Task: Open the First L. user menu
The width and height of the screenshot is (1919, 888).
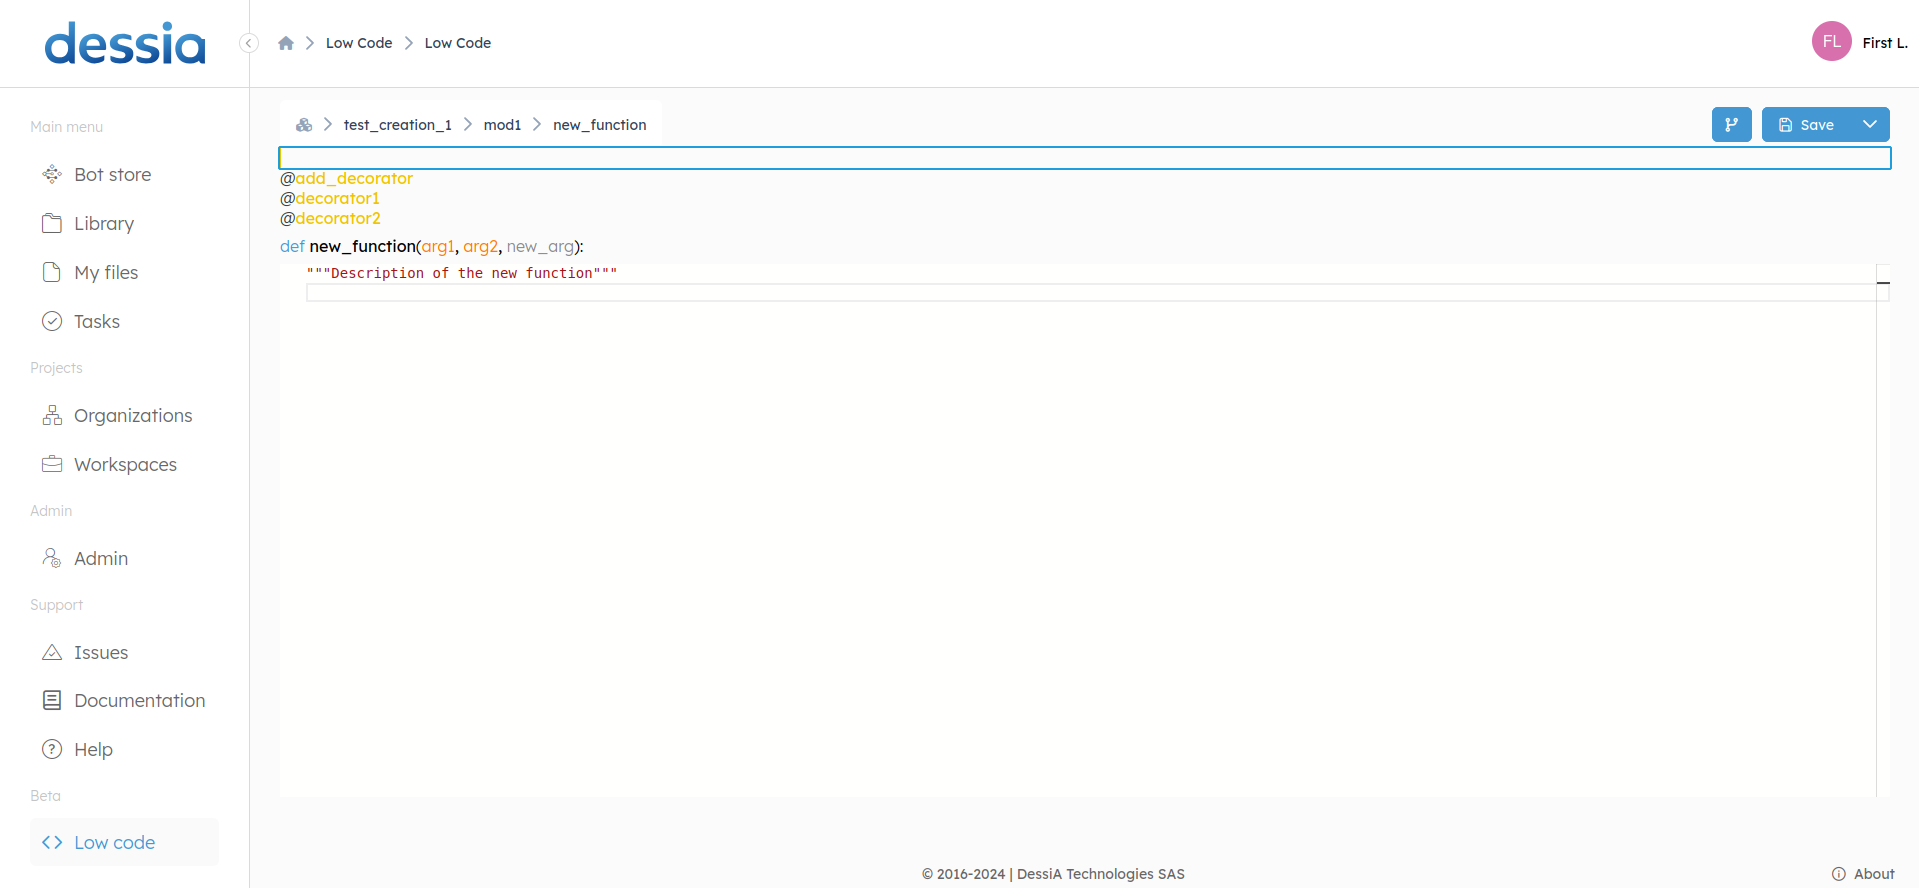Action: [1885, 43]
